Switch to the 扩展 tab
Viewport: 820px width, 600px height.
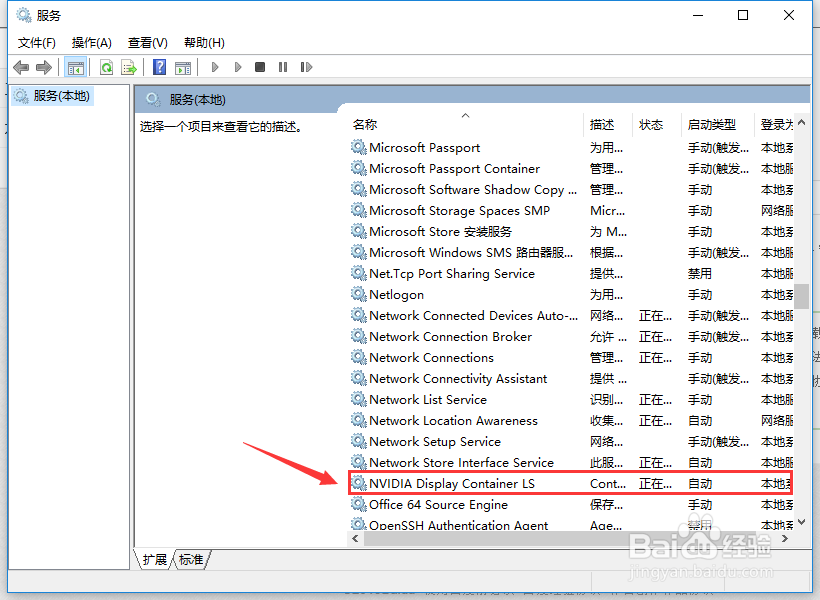[155, 560]
